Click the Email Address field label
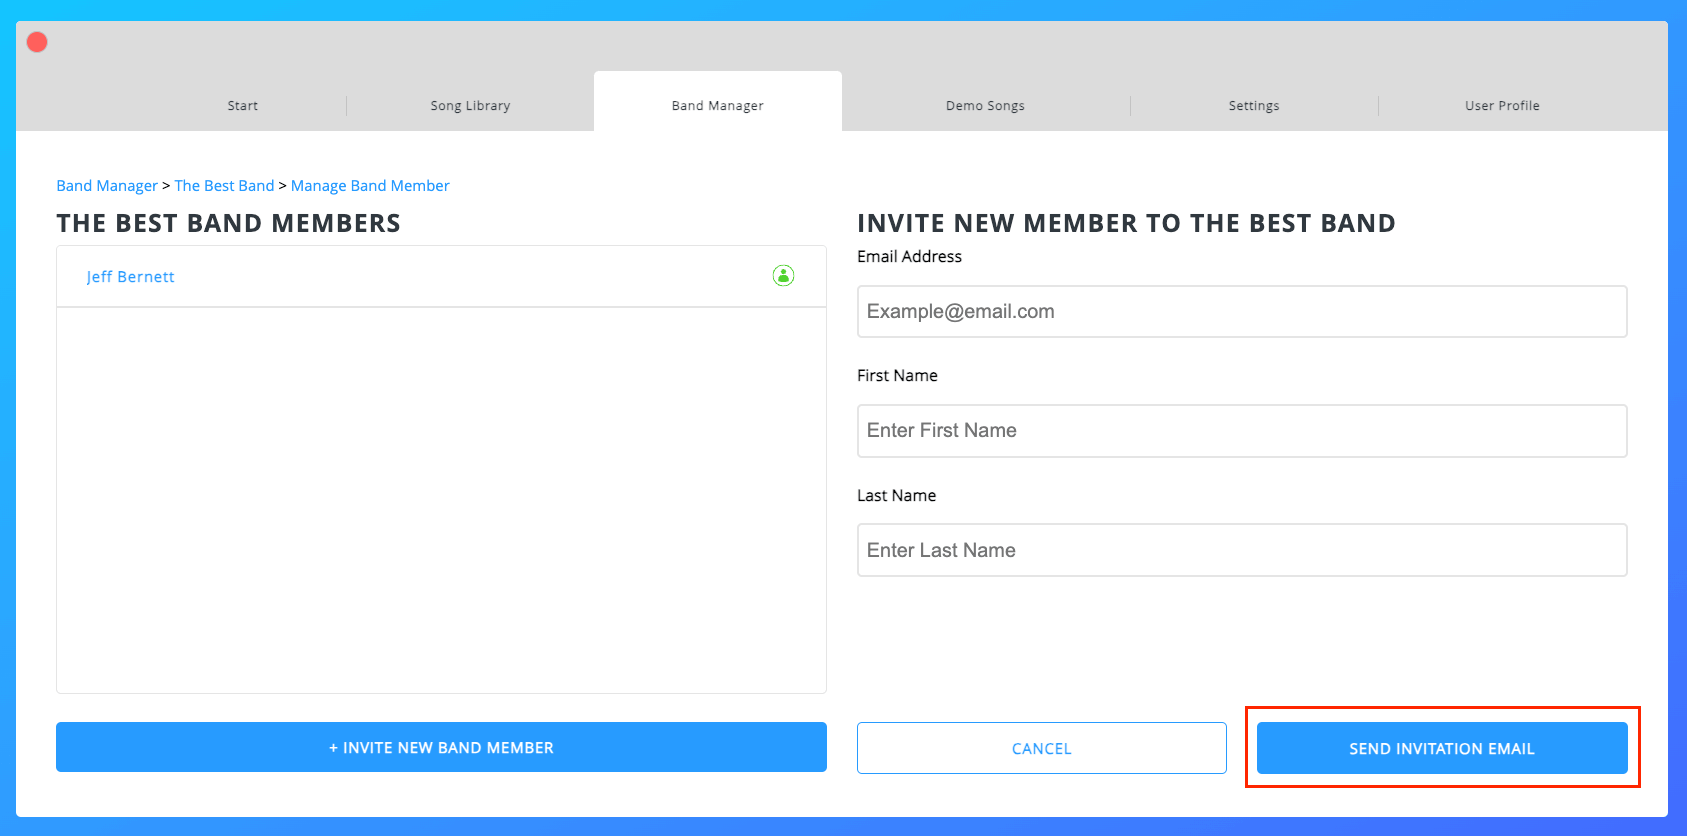Screen dimensions: 1687x836 click(x=909, y=257)
